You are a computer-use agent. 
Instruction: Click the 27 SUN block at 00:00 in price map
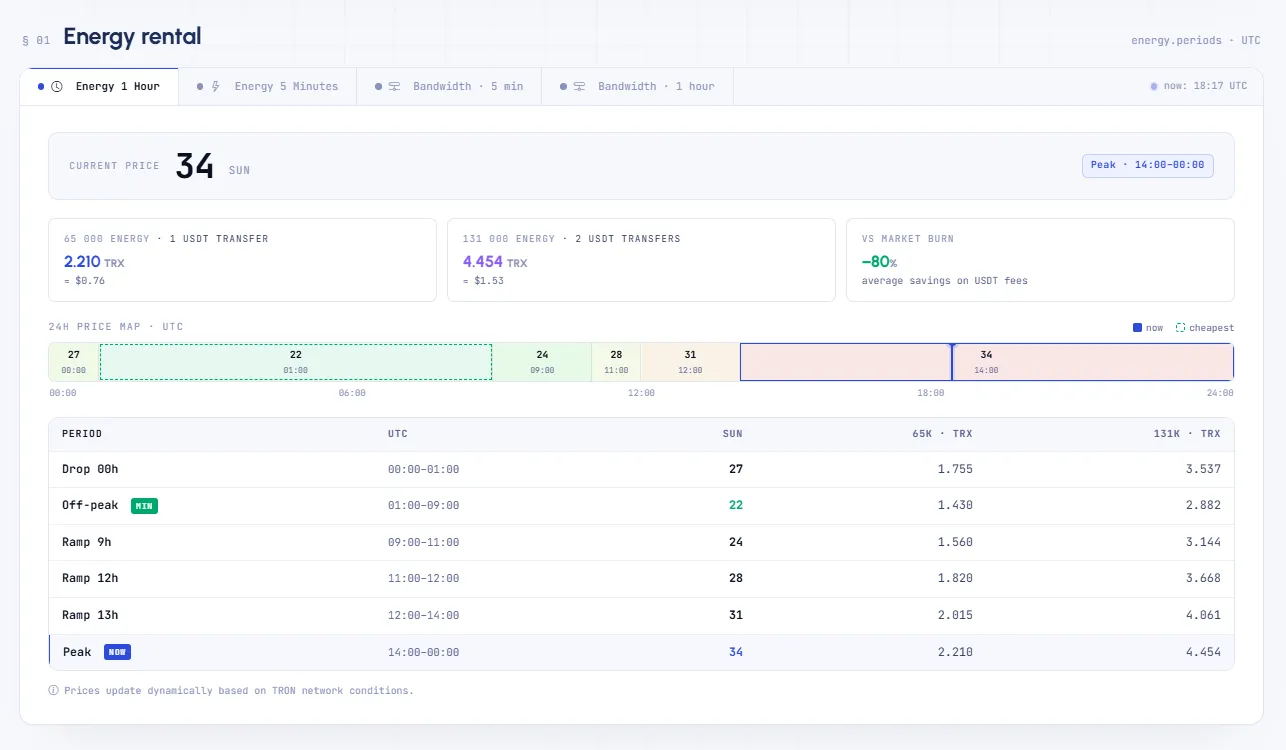[x=74, y=362]
